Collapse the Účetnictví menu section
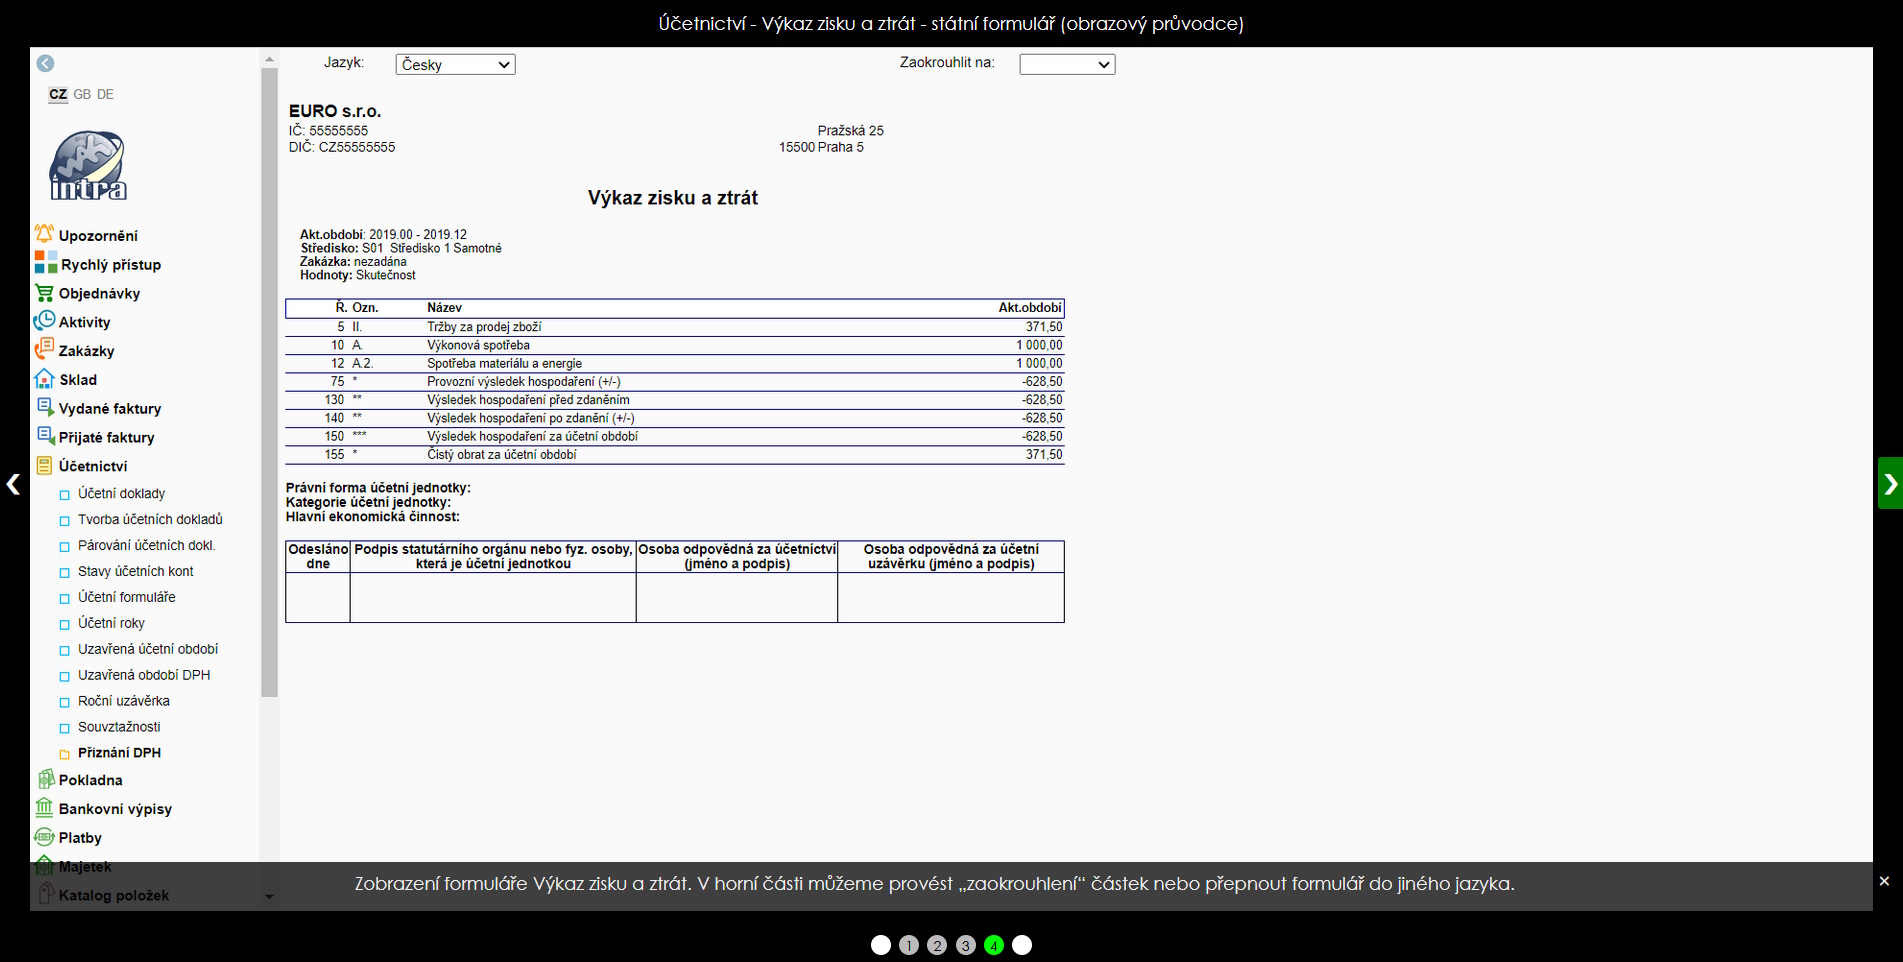This screenshot has width=1903, height=962. [x=92, y=466]
